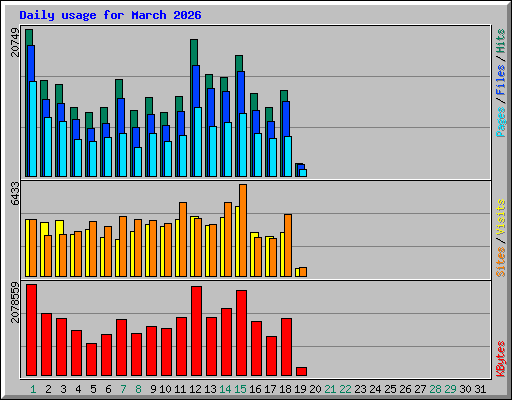
Task: Click the day 1 red KBytes bar
Action: click(x=32, y=330)
